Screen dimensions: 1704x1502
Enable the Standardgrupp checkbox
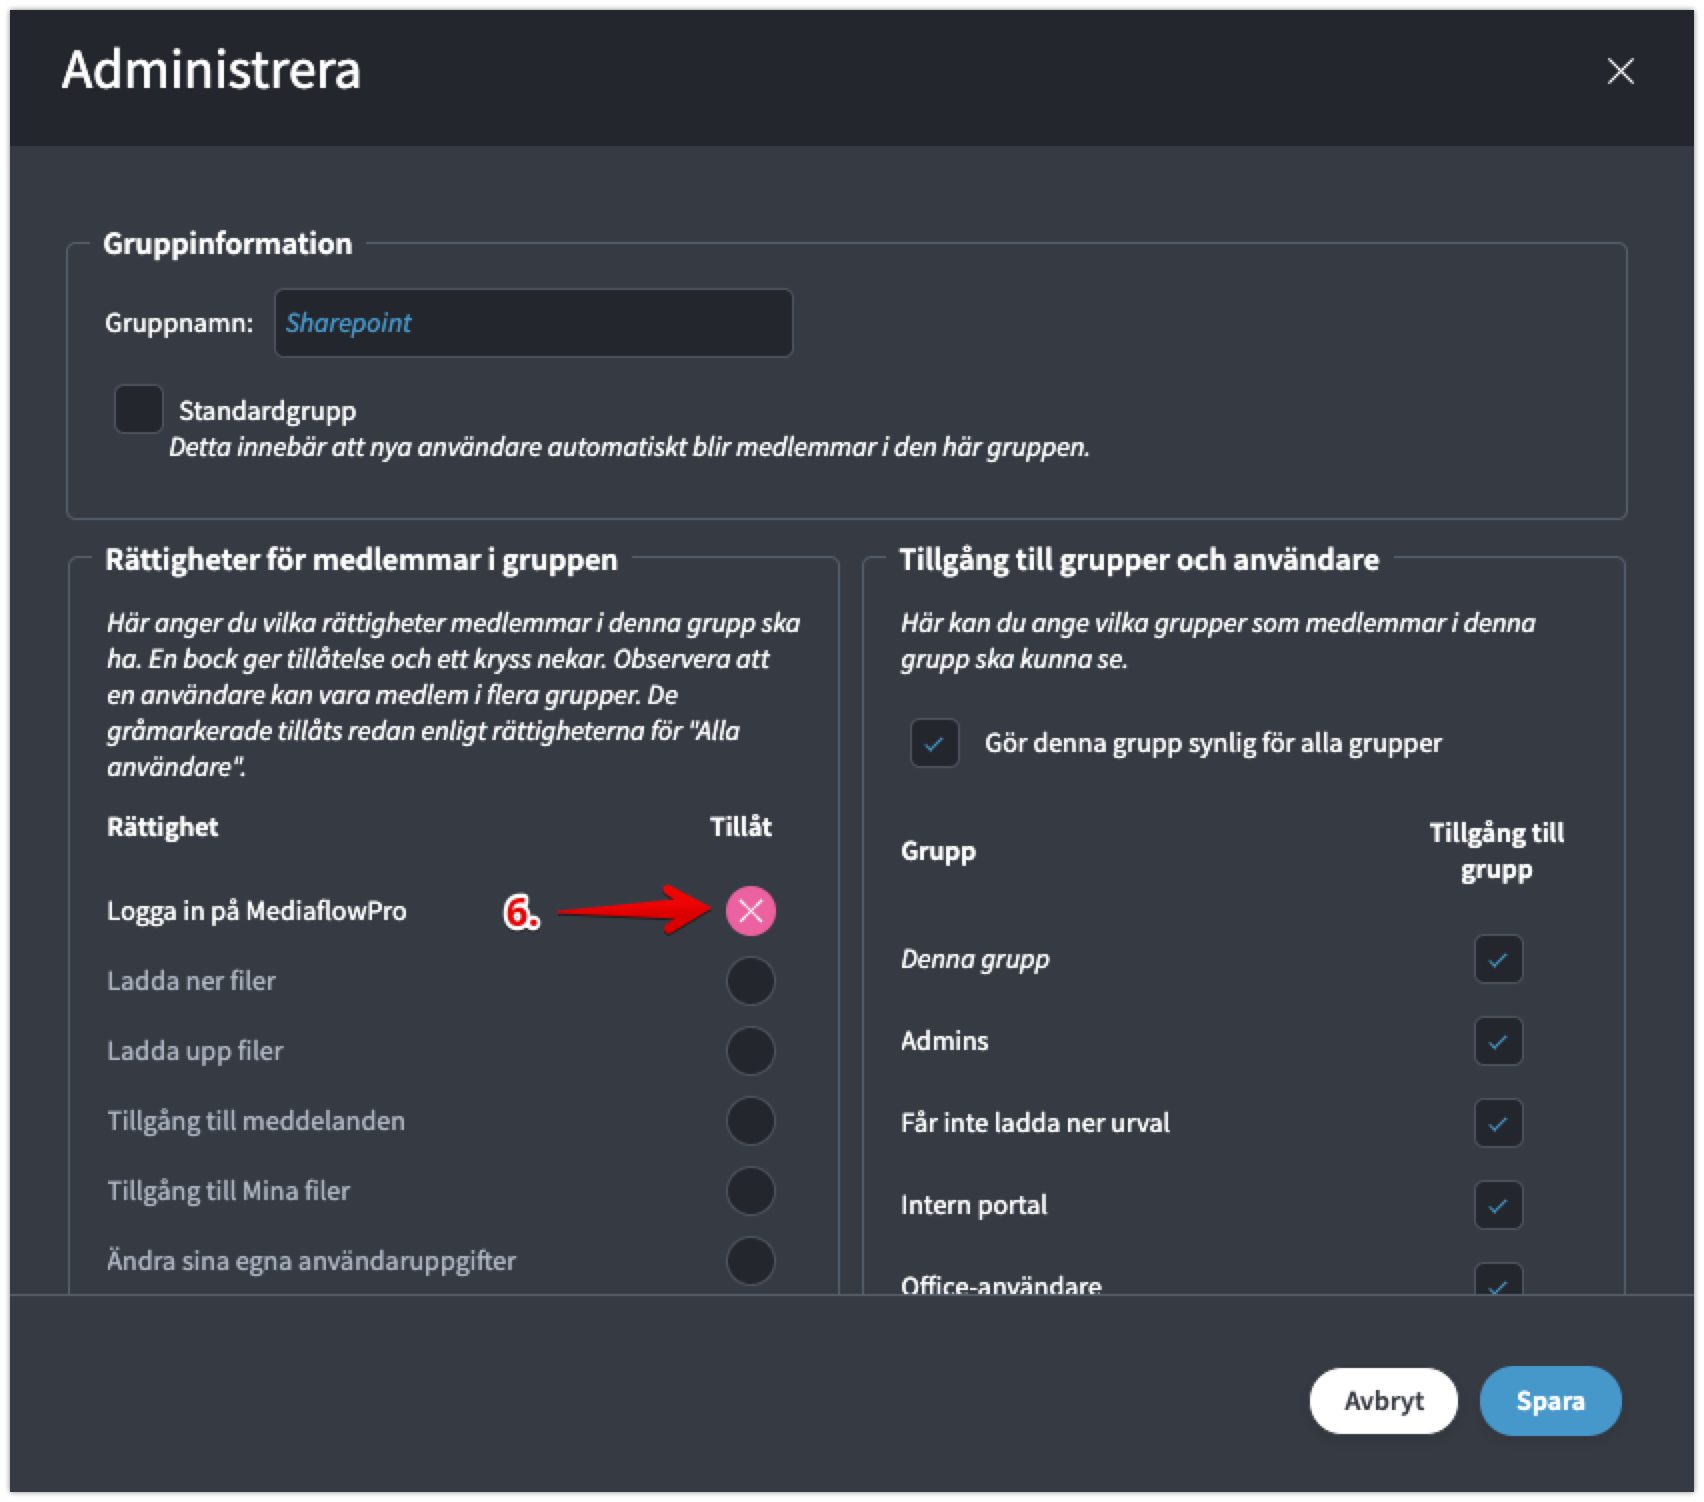point(139,409)
